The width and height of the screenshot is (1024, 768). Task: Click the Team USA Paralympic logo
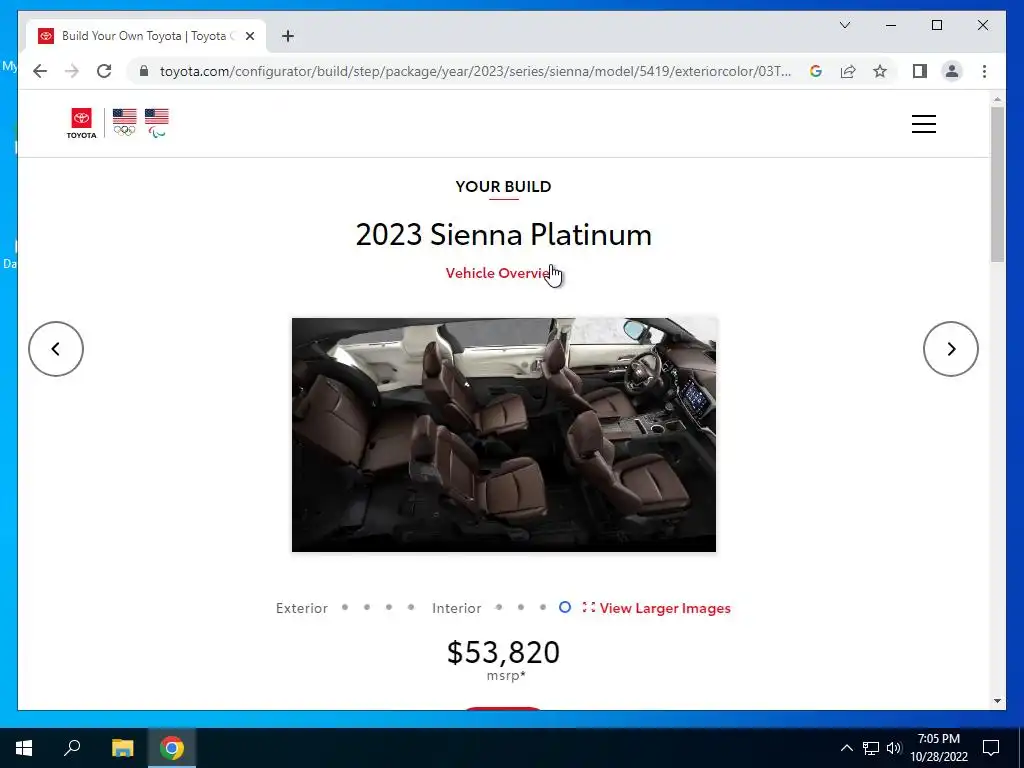coord(157,123)
